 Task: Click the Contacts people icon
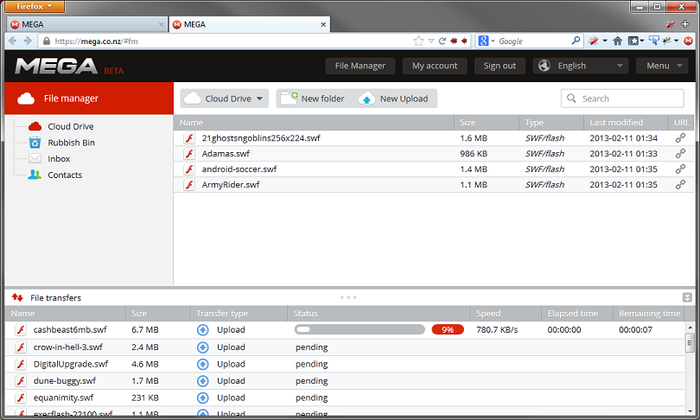(x=35, y=175)
